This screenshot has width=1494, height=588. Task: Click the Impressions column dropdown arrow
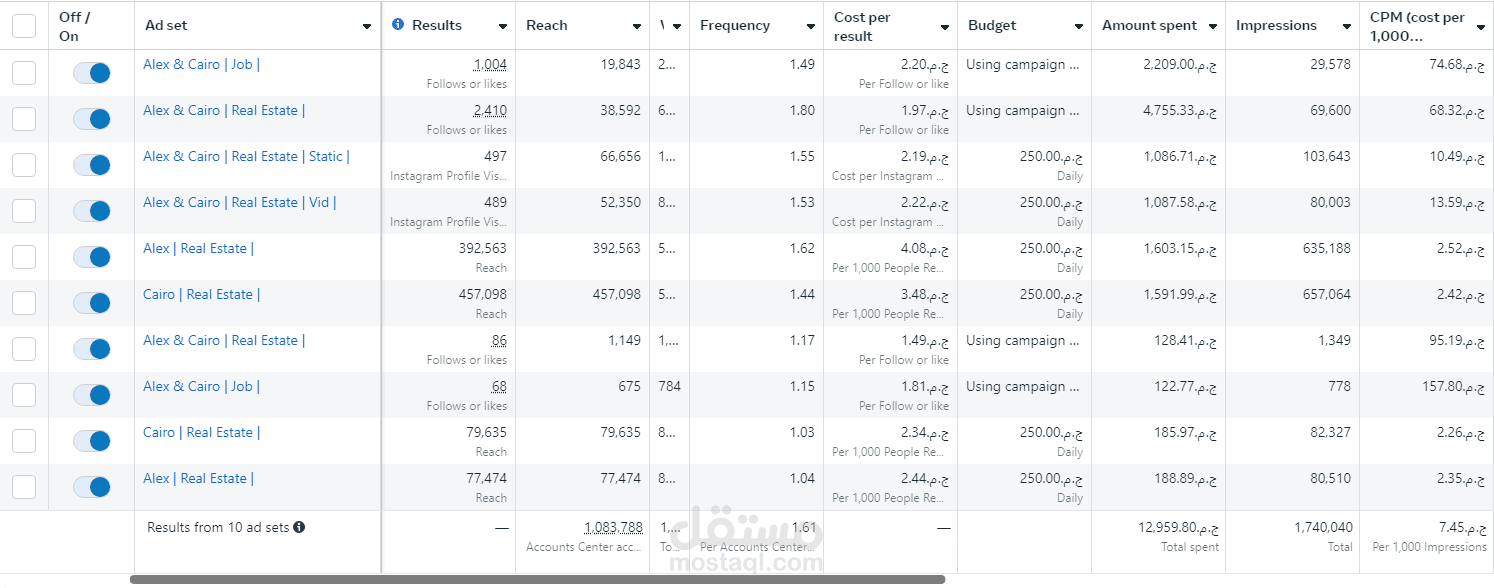click(1347, 26)
